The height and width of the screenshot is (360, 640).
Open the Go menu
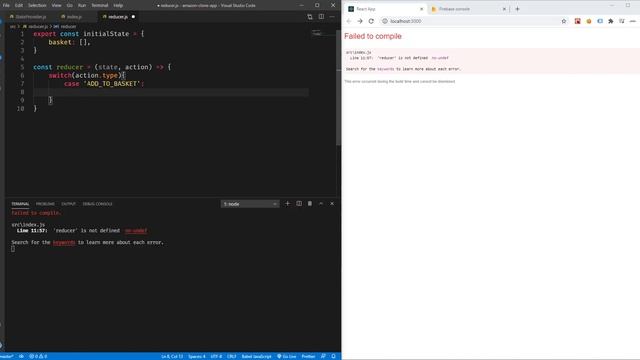pyautogui.click(x=70, y=5)
